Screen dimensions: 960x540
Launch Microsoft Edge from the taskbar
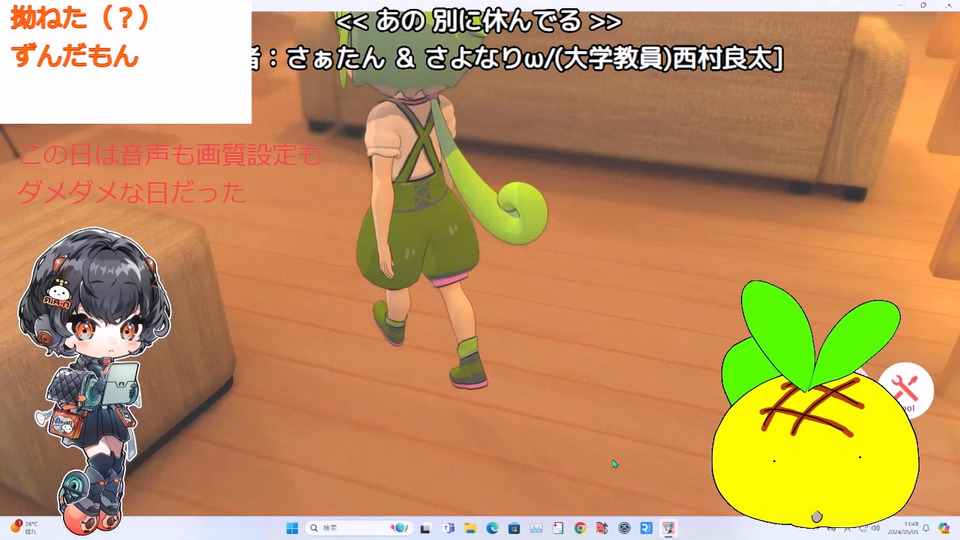(x=492, y=528)
